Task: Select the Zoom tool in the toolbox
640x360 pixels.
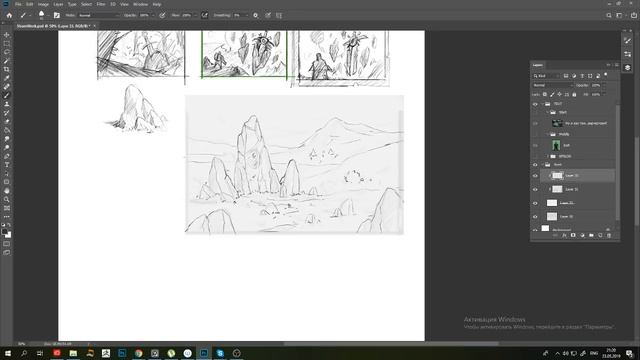Action: coord(7,199)
